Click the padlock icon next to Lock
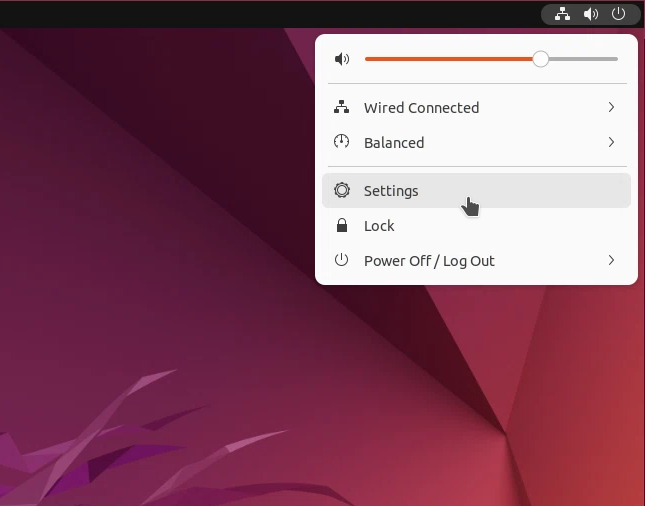 (342, 226)
